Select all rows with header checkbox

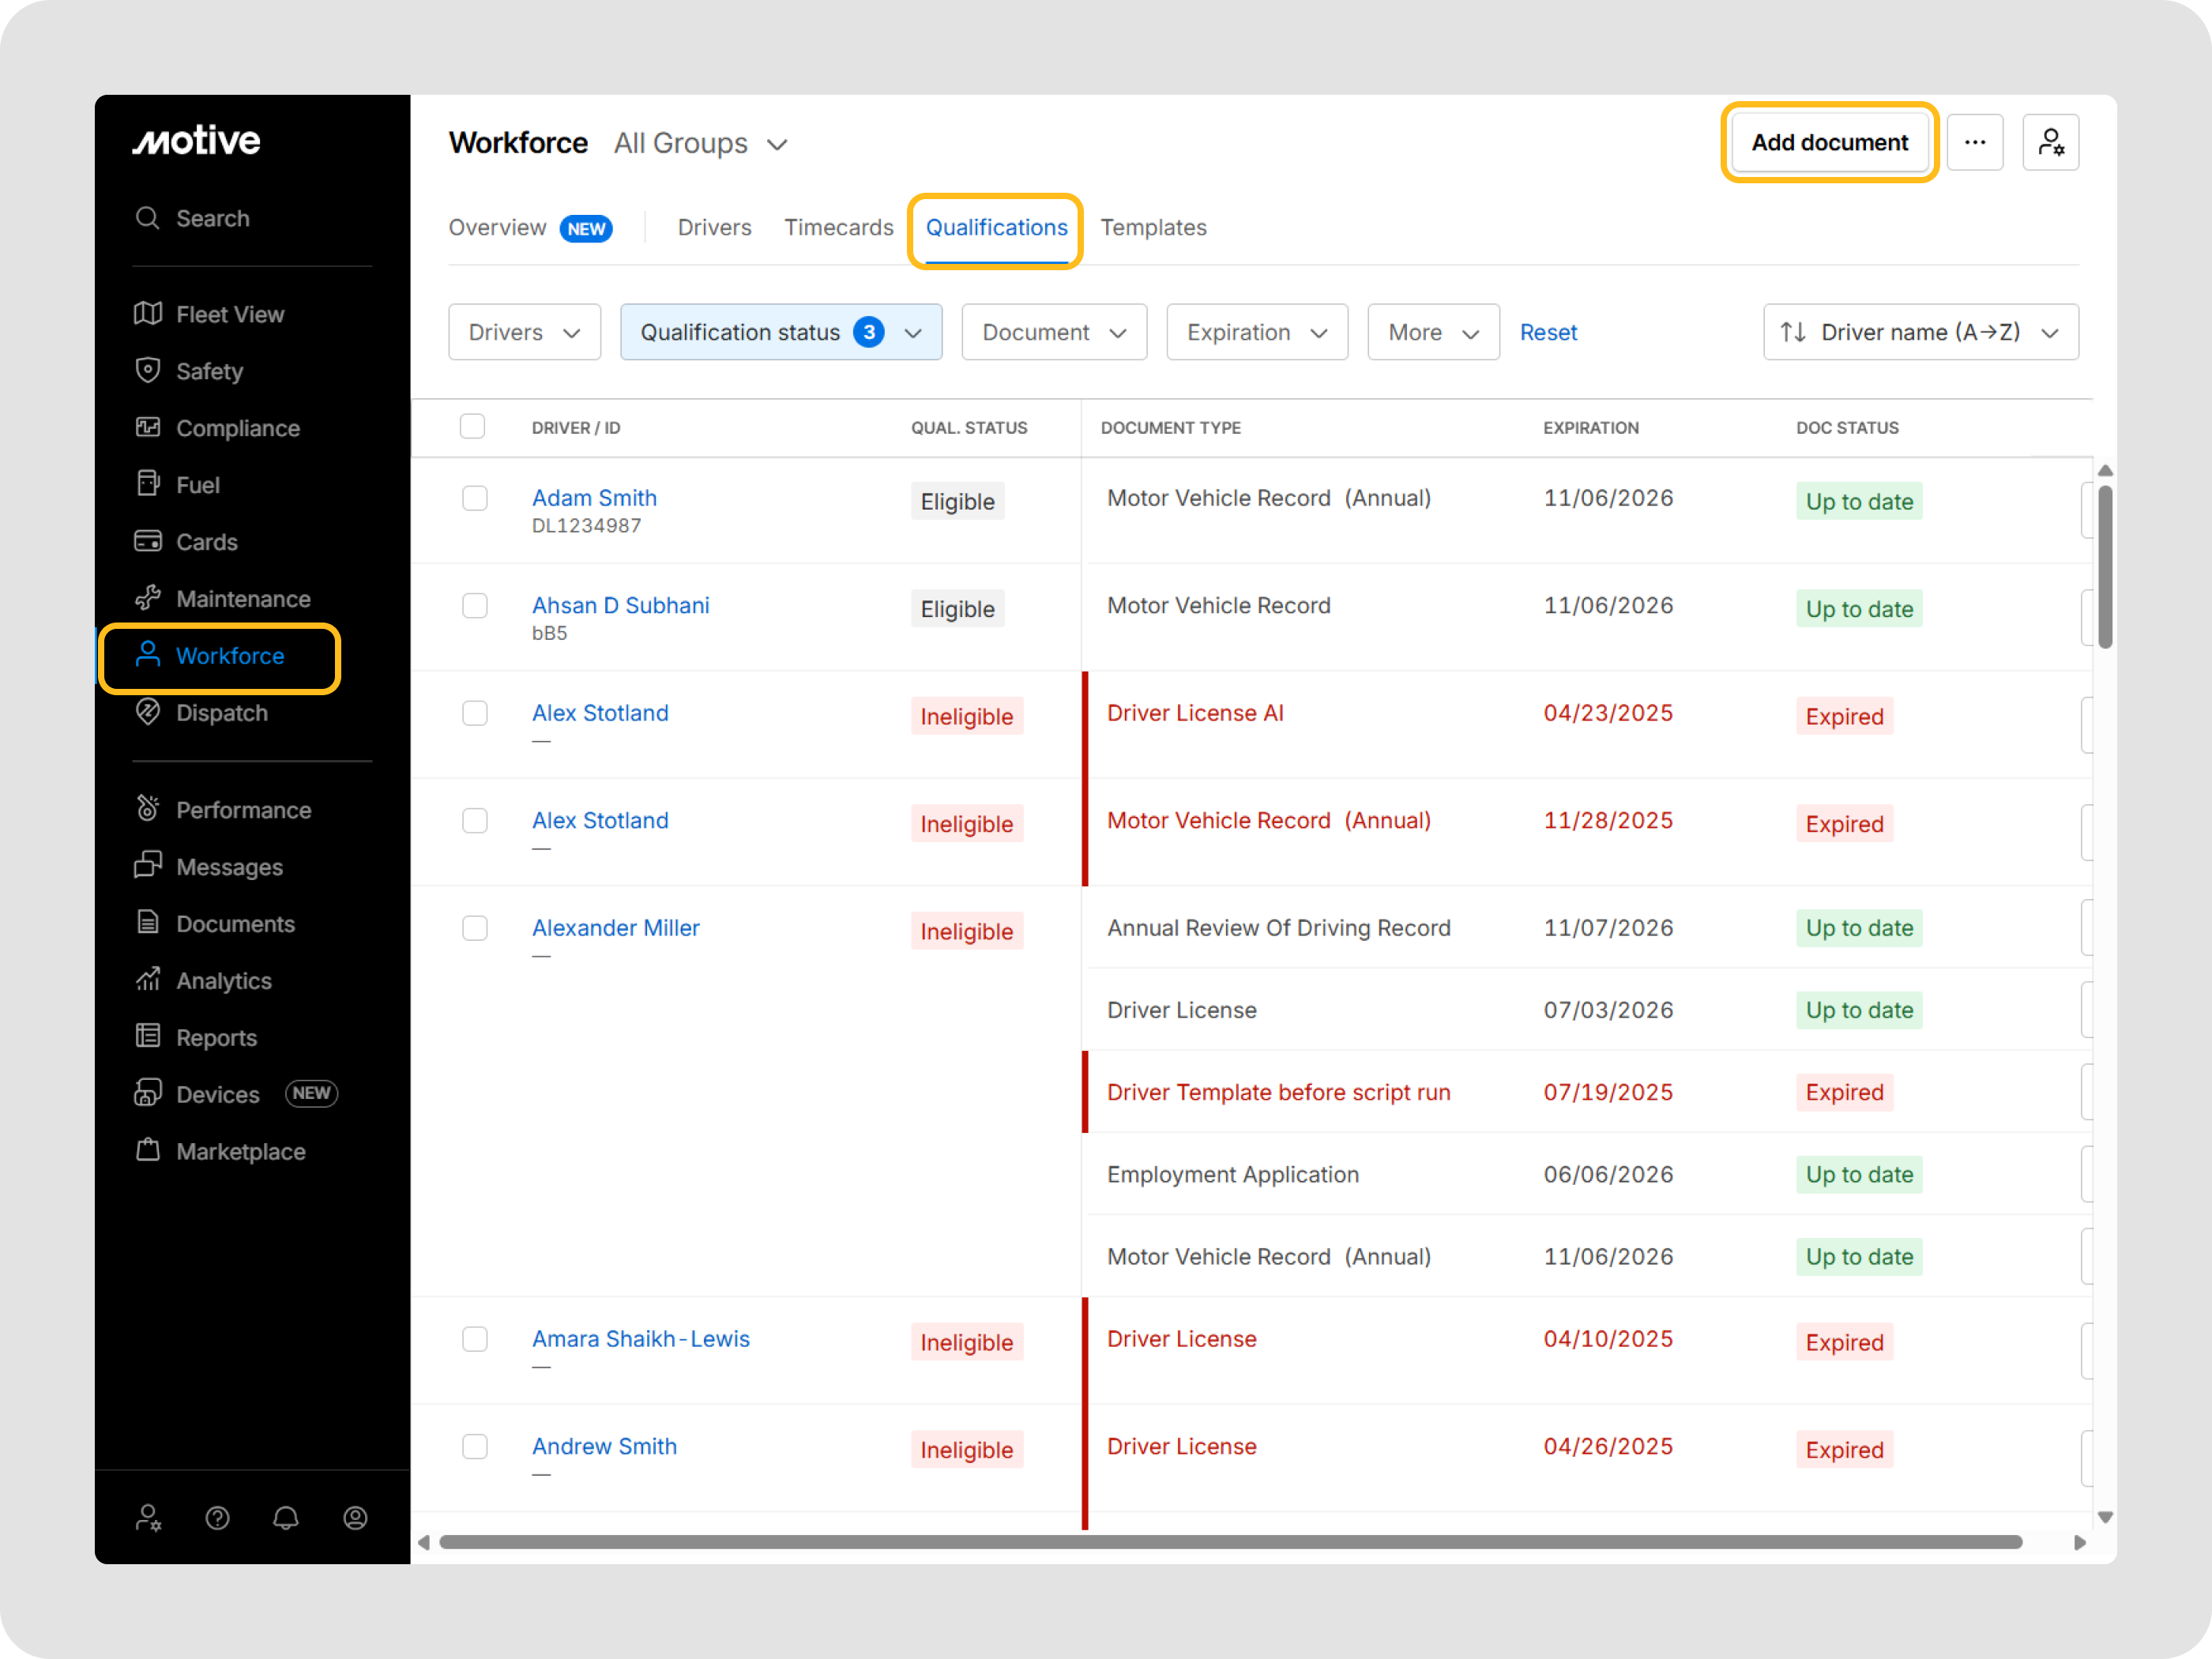point(472,427)
